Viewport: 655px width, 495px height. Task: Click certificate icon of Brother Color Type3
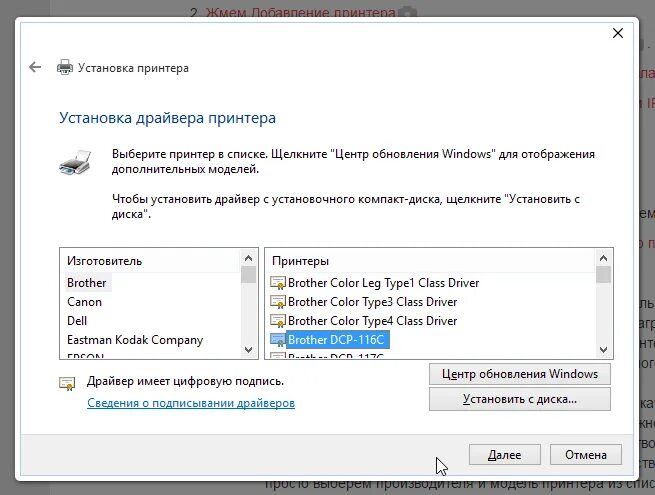pyautogui.click(x=277, y=302)
